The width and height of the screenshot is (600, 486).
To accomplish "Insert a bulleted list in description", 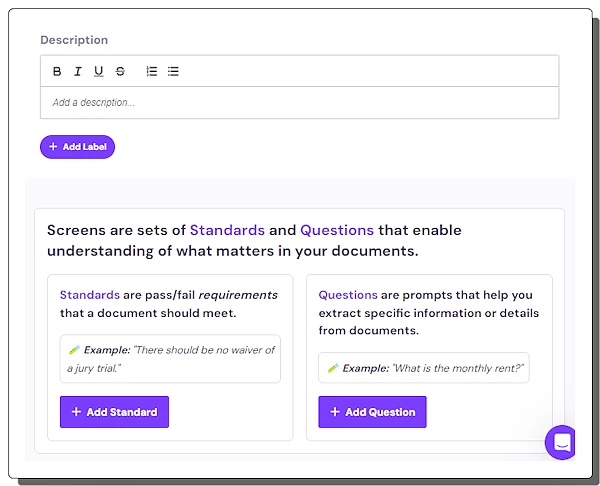I will pyautogui.click(x=173, y=71).
